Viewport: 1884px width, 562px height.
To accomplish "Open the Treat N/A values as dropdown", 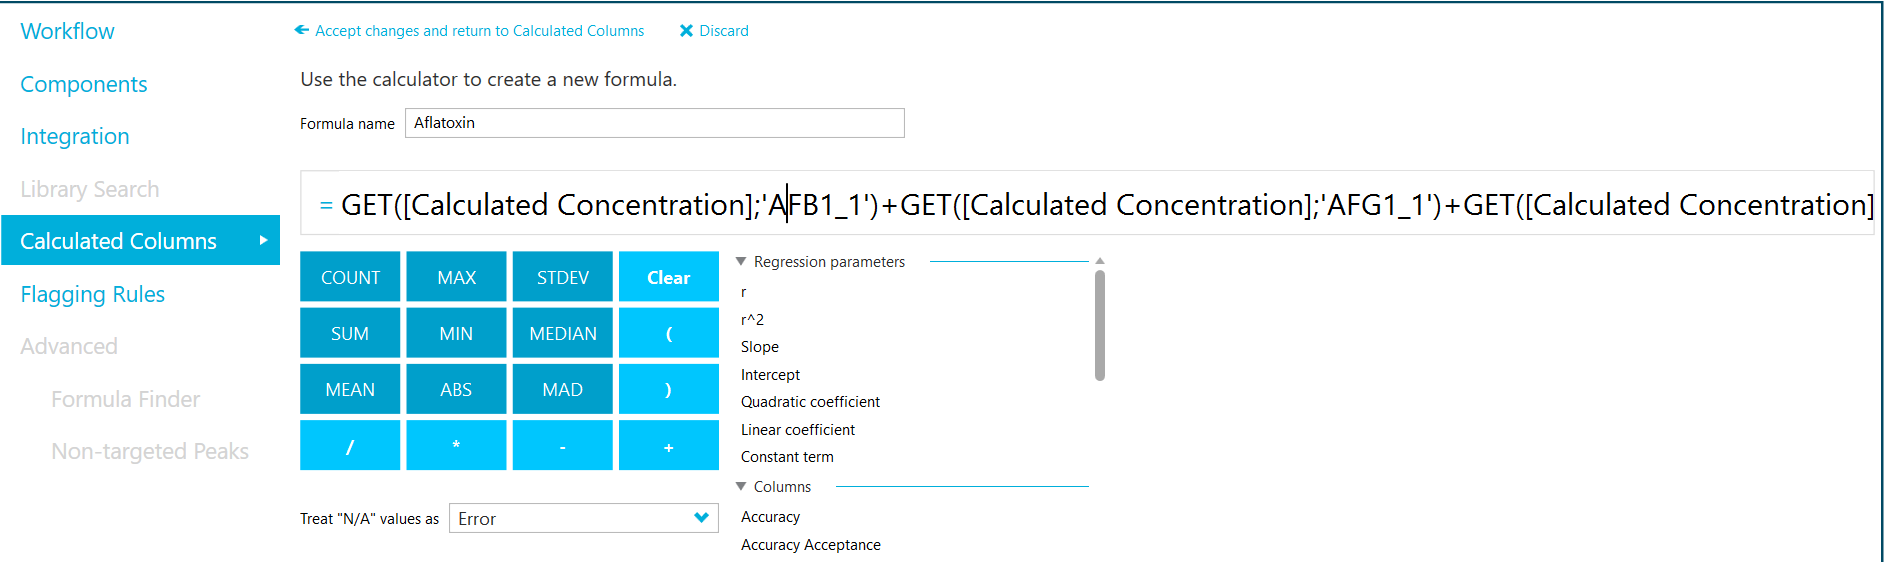I will click(584, 518).
